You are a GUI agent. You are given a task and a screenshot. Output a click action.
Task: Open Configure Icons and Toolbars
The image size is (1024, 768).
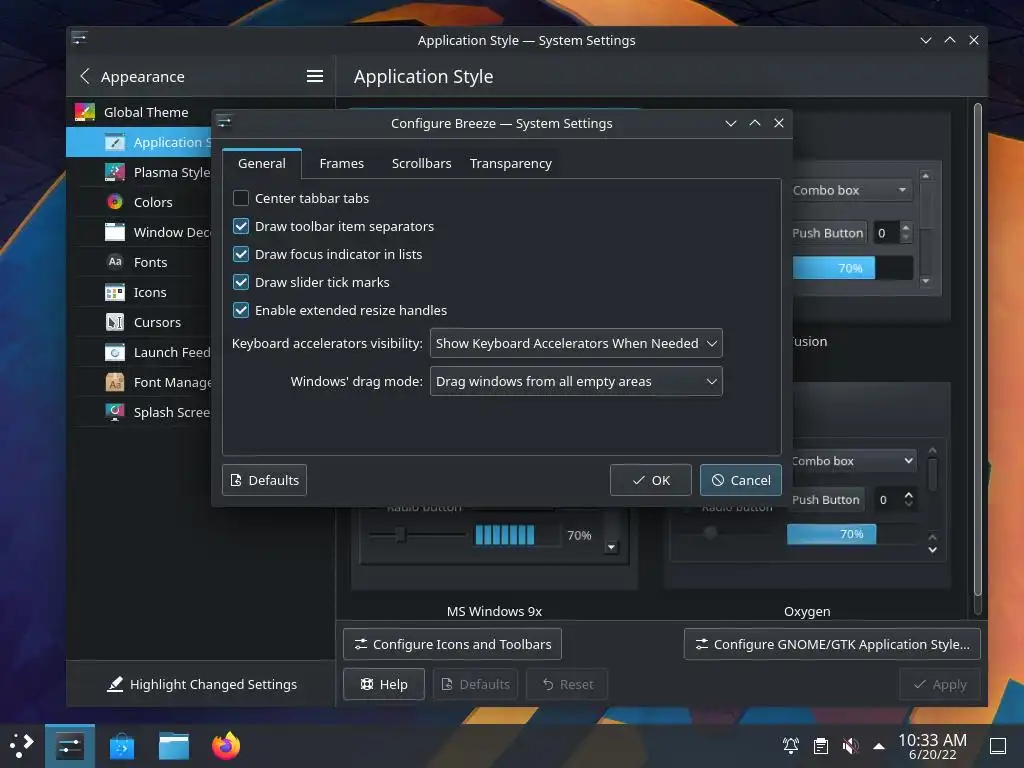(x=452, y=644)
